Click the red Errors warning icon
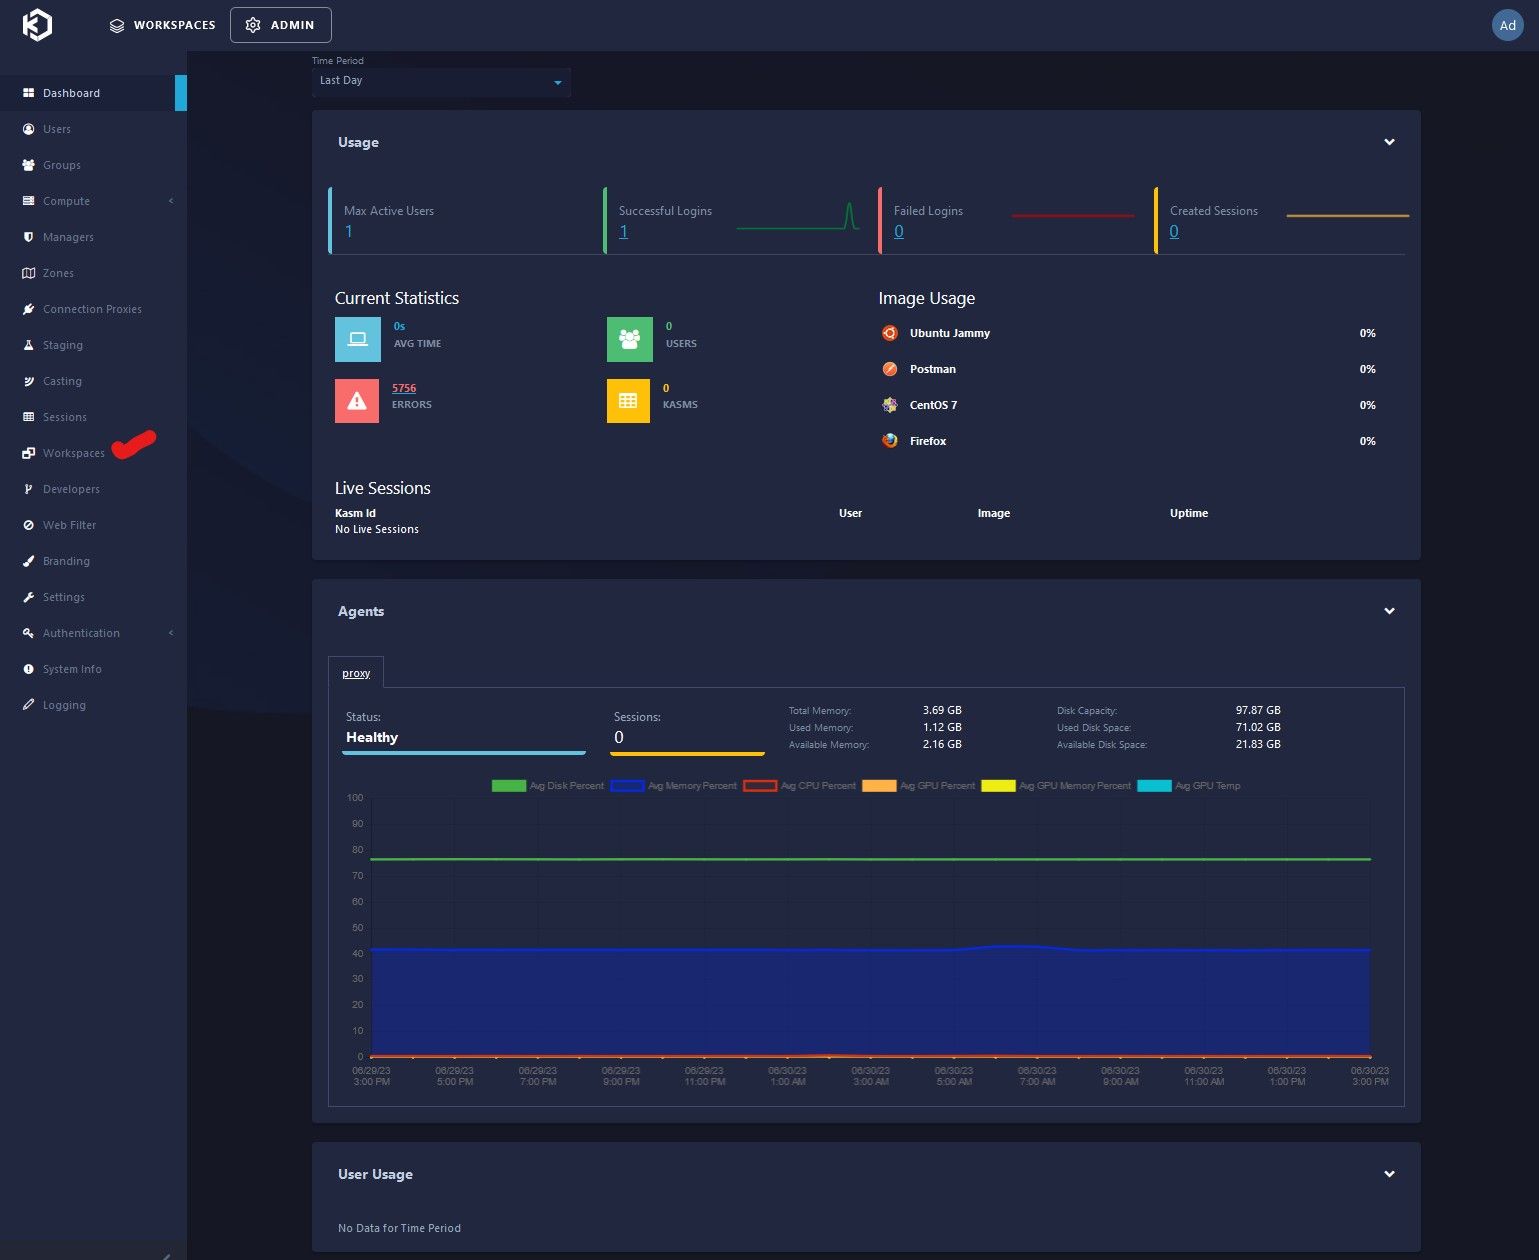The image size is (1539, 1260). click(x=357, y=401)
